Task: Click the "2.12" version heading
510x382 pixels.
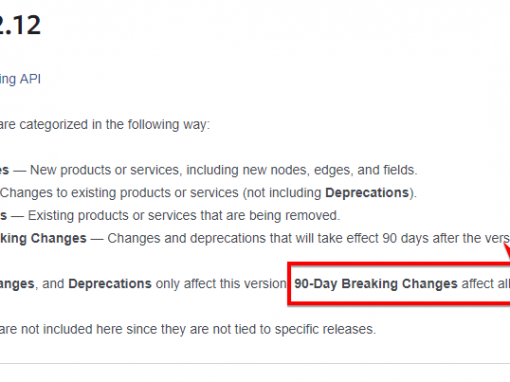Action: 20,25
